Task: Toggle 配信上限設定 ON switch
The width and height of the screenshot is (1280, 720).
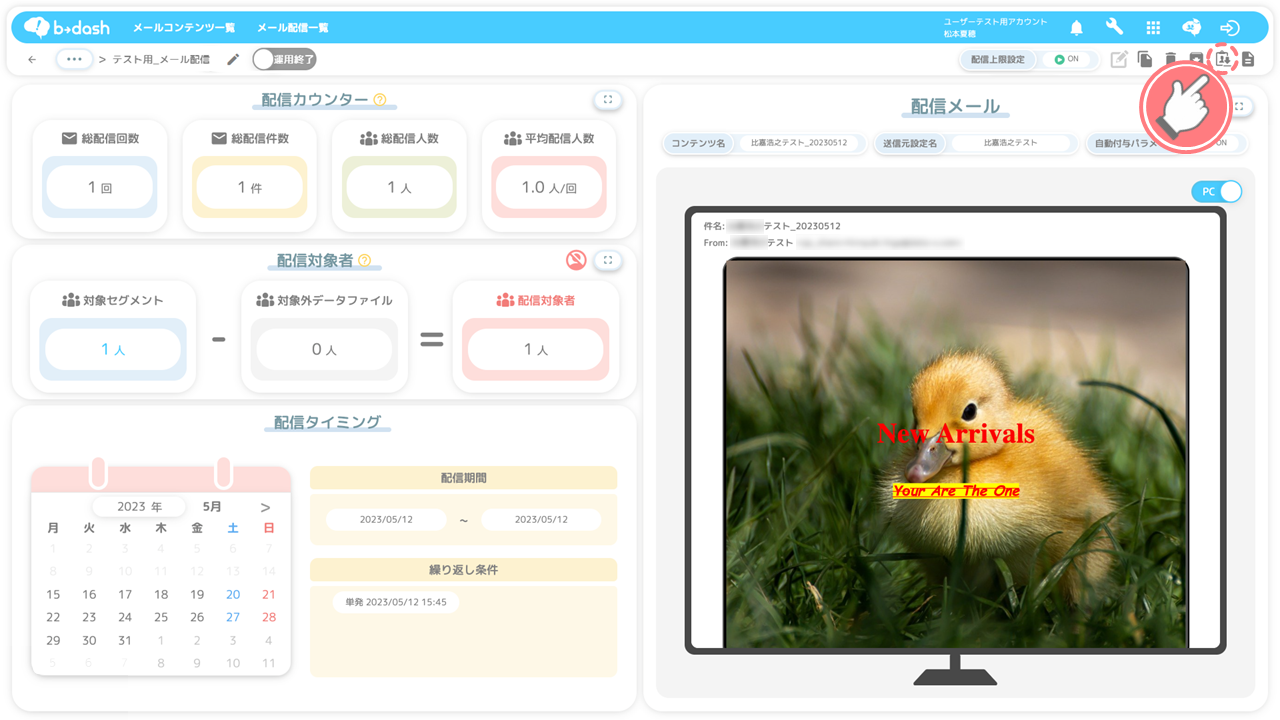Action: (1068, 59)
